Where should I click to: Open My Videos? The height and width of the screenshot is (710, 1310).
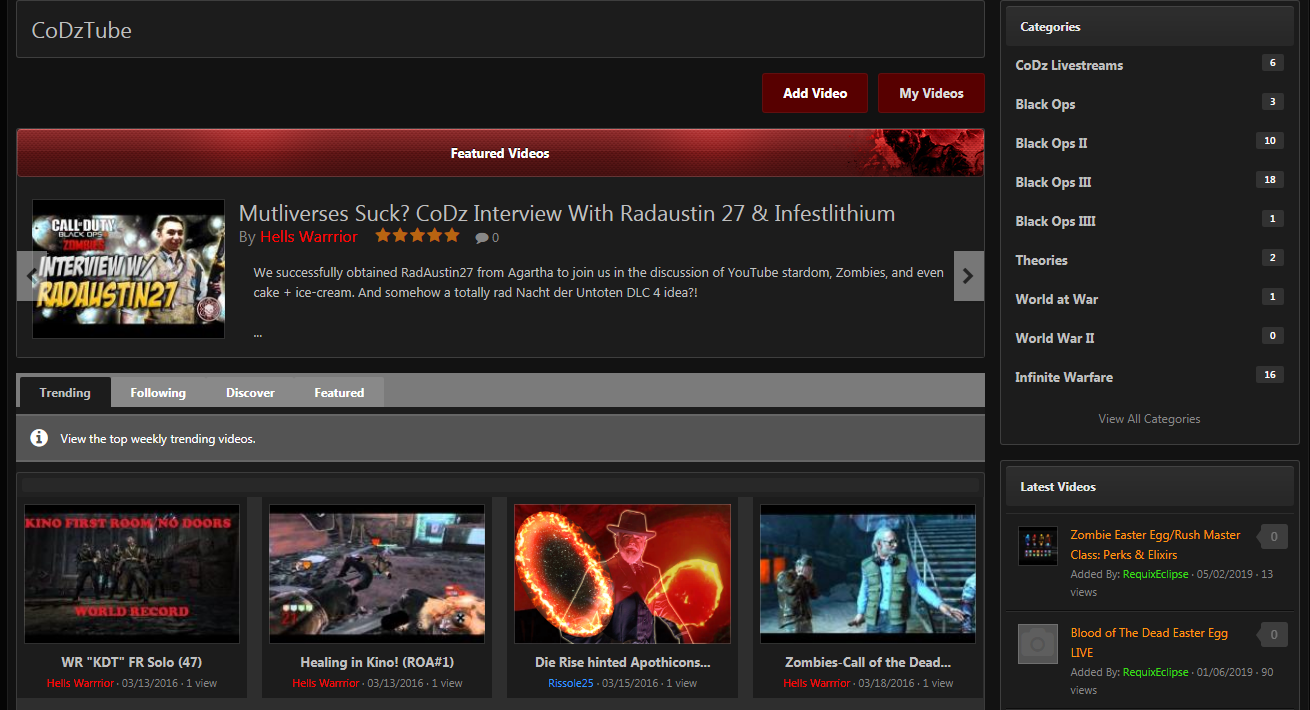click(931, 93)
